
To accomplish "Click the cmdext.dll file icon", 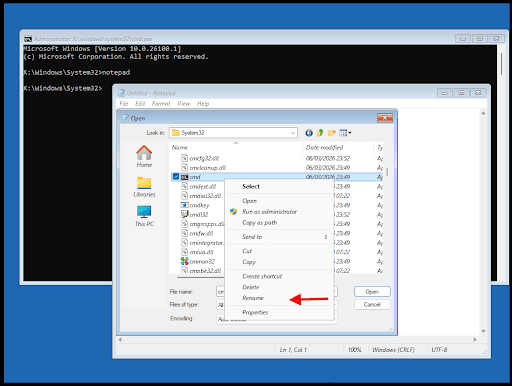I will [184, 186].
